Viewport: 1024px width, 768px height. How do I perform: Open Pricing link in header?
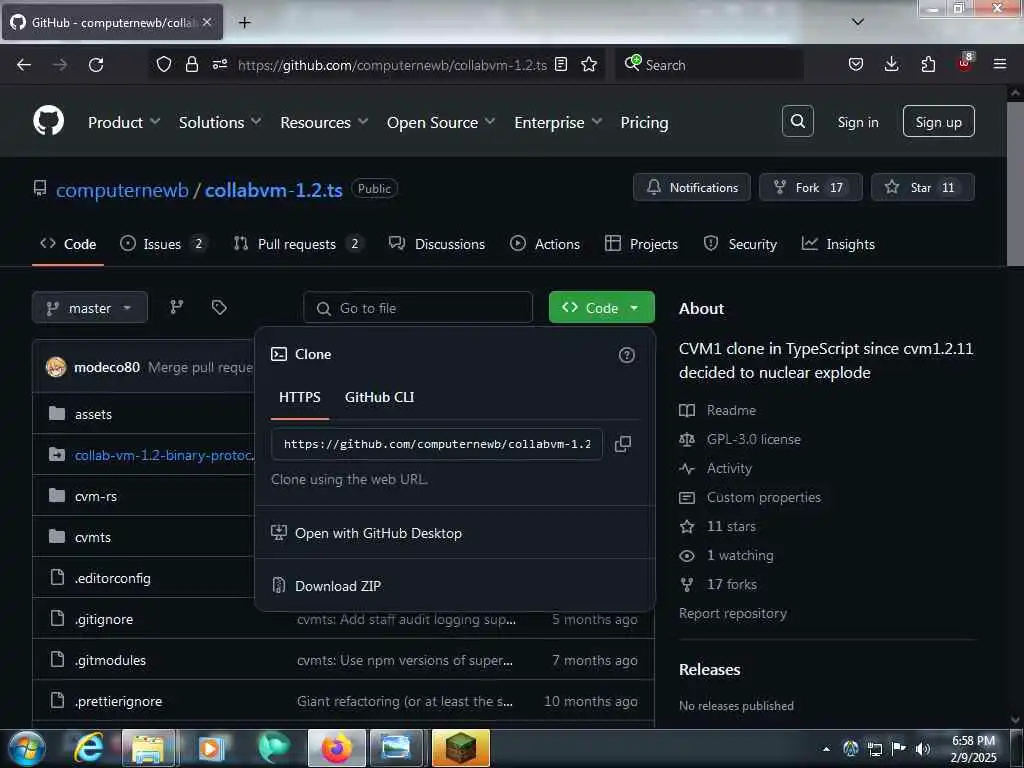(644, 123)
